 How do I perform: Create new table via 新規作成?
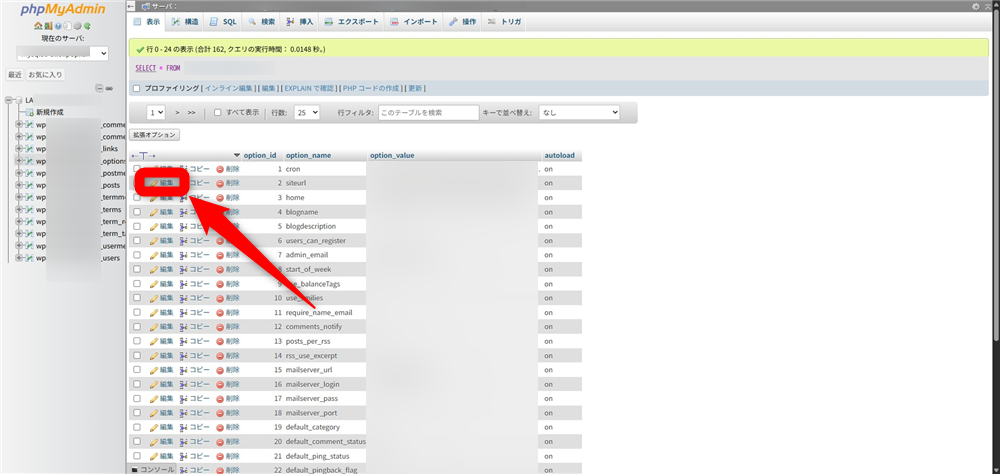pos(50,112)
